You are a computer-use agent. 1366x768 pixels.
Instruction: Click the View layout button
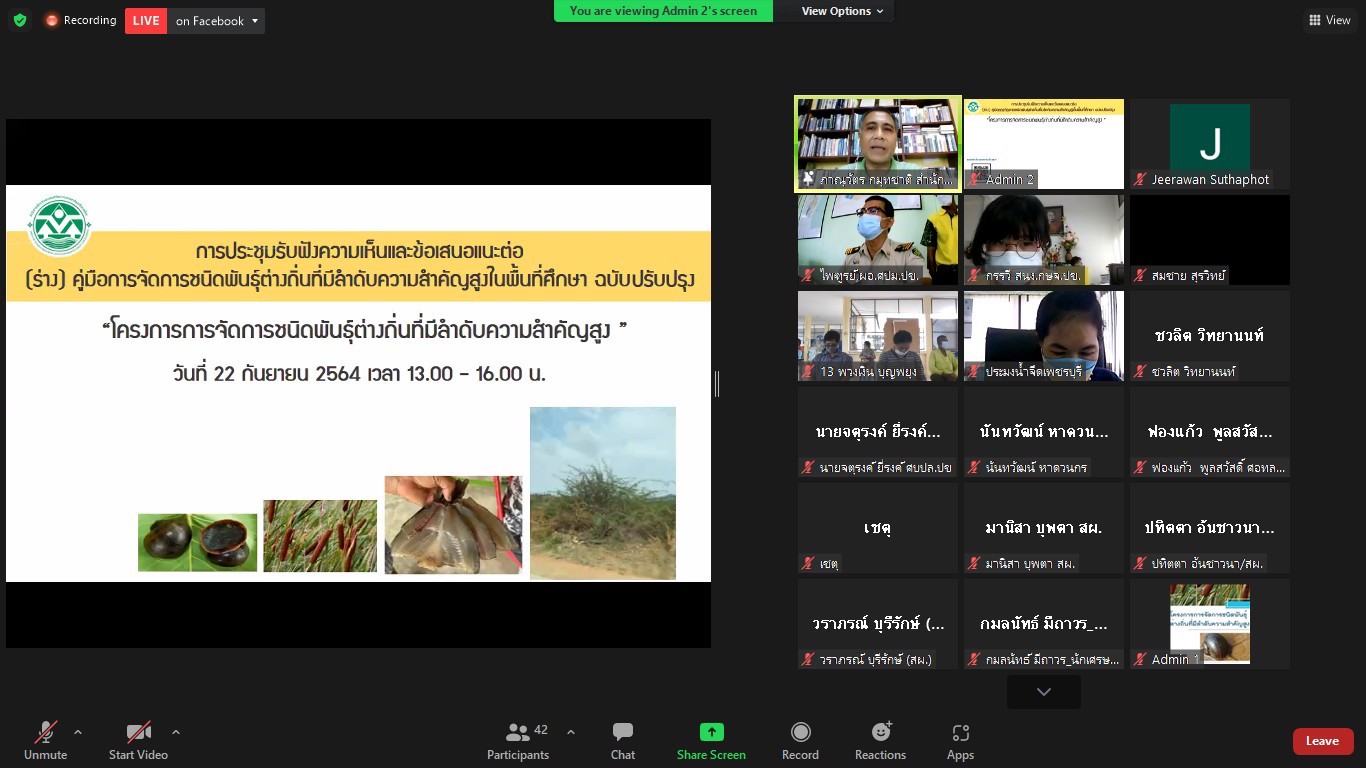coord(1330,20)
